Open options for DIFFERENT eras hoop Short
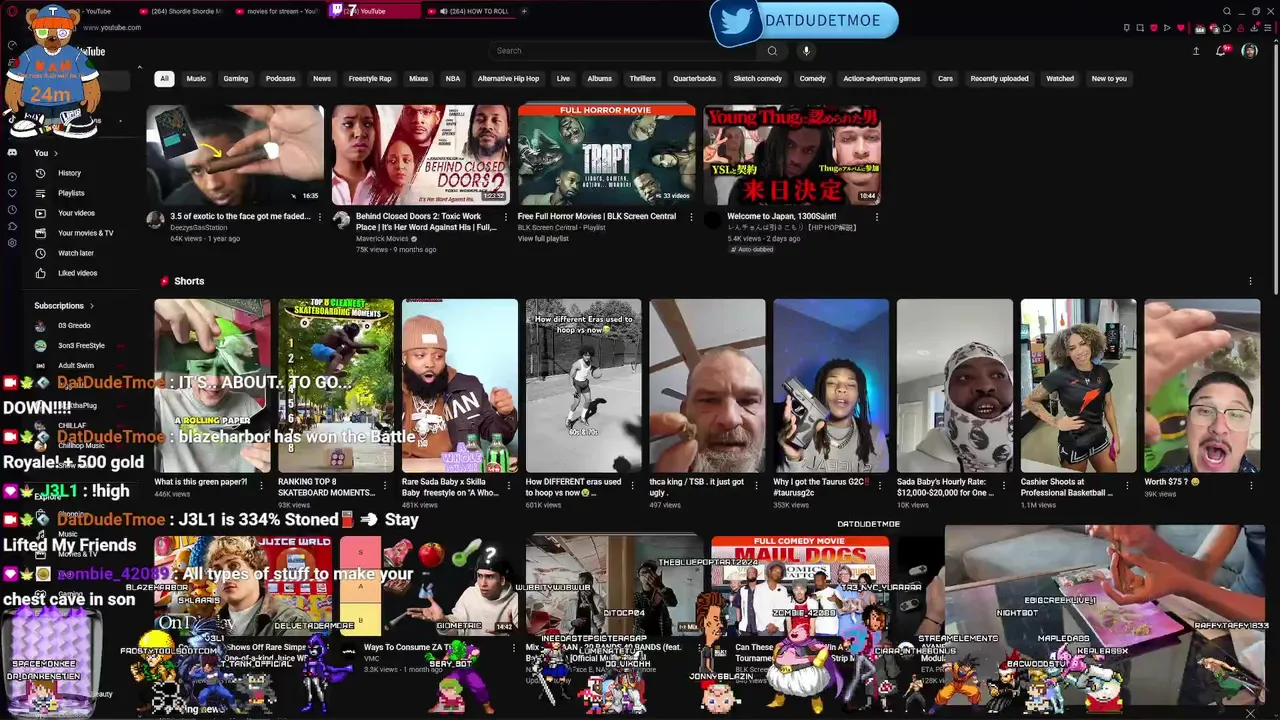 (632, 484)
